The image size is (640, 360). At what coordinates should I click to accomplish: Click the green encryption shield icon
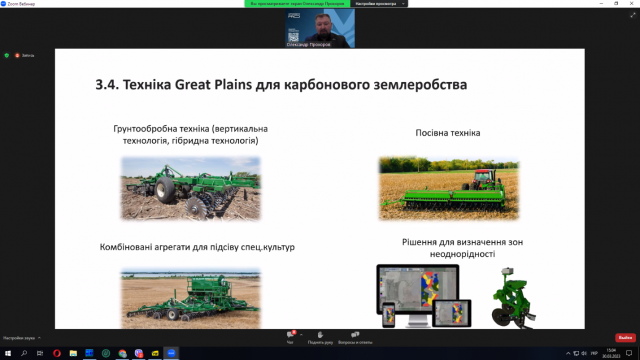(7, 55)
